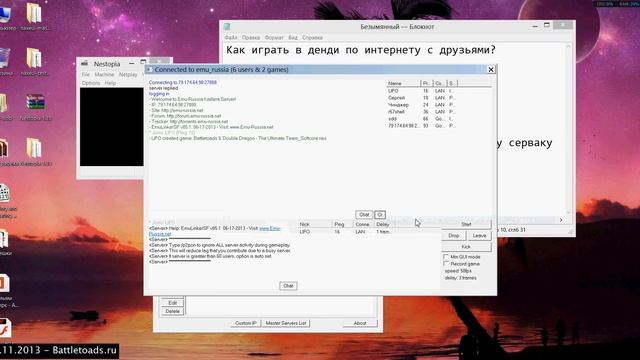The width and height of the screenshot is (640, 360).
Task: Maximize the Notepad window
Action: click(547, 25)
